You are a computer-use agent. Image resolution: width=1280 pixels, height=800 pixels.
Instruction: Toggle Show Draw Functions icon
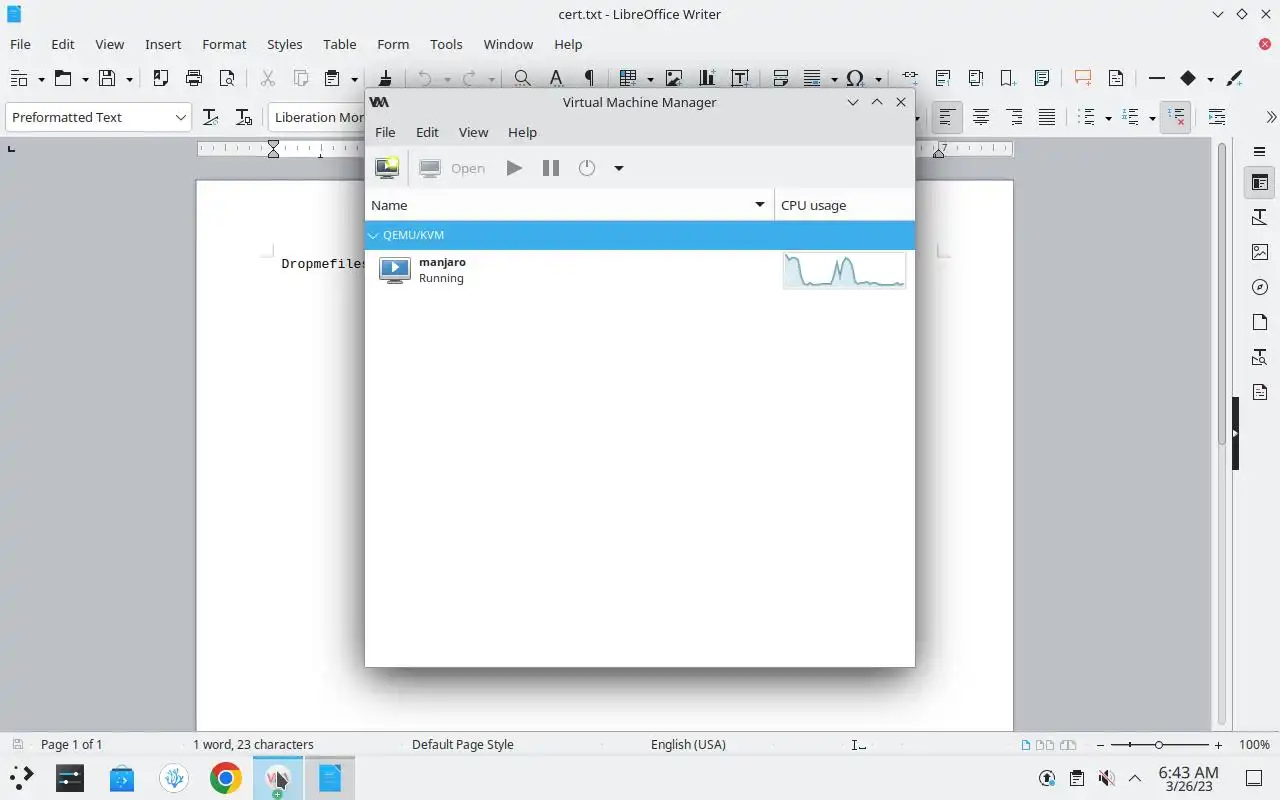[1234, 78]
